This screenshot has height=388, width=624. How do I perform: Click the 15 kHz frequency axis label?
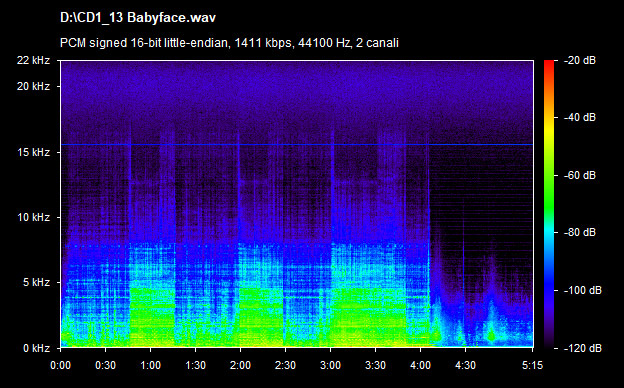pyautogui.click(x=33, y=152)
